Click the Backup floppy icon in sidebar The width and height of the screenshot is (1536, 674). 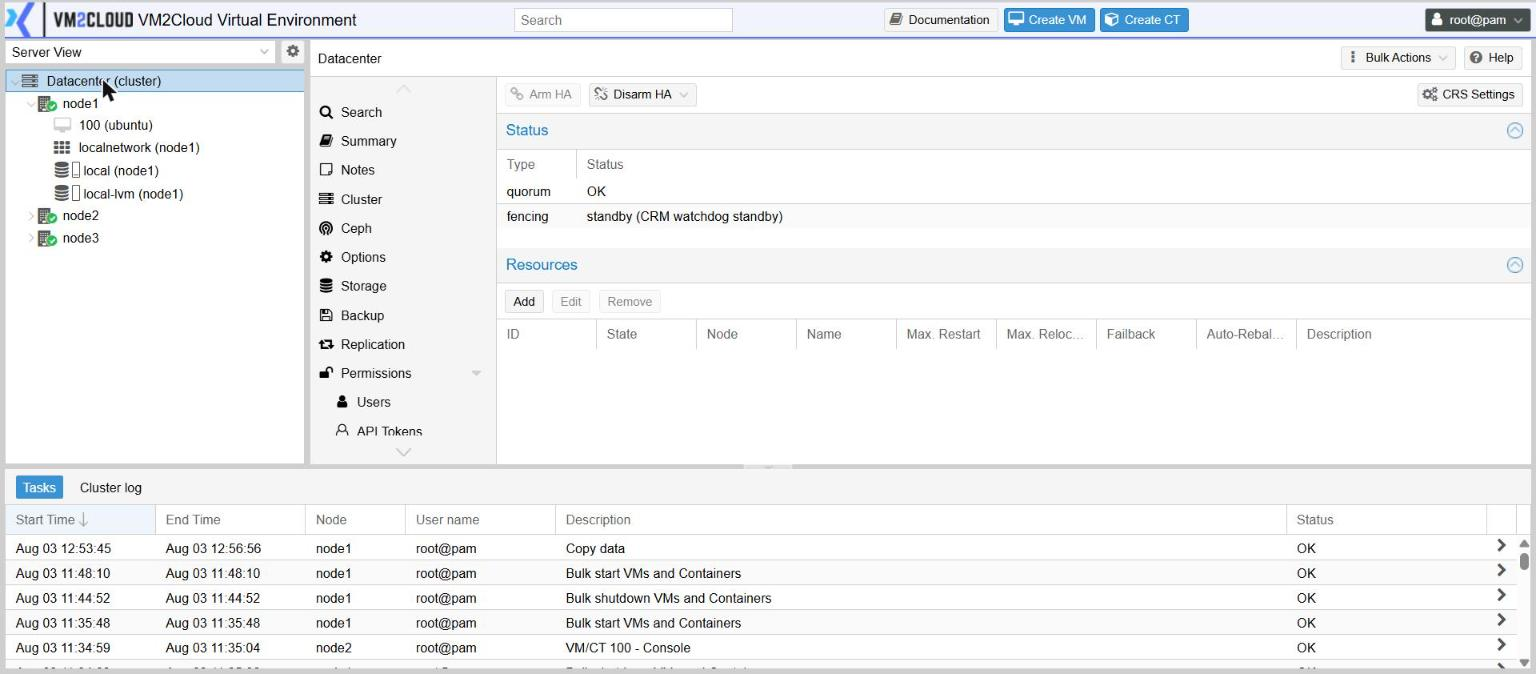[x=326, y=315]
